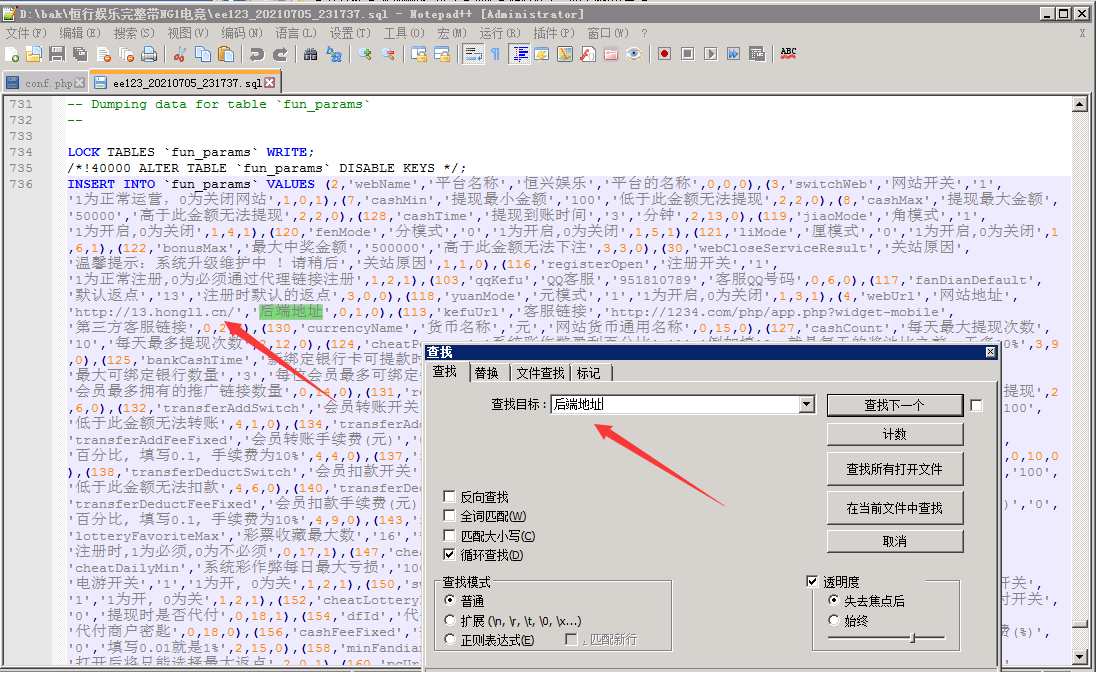The width and height of the screenshot is (1096, 673).
Task: Select the 正则表达式 search mode radio
Action: point(450,639)
